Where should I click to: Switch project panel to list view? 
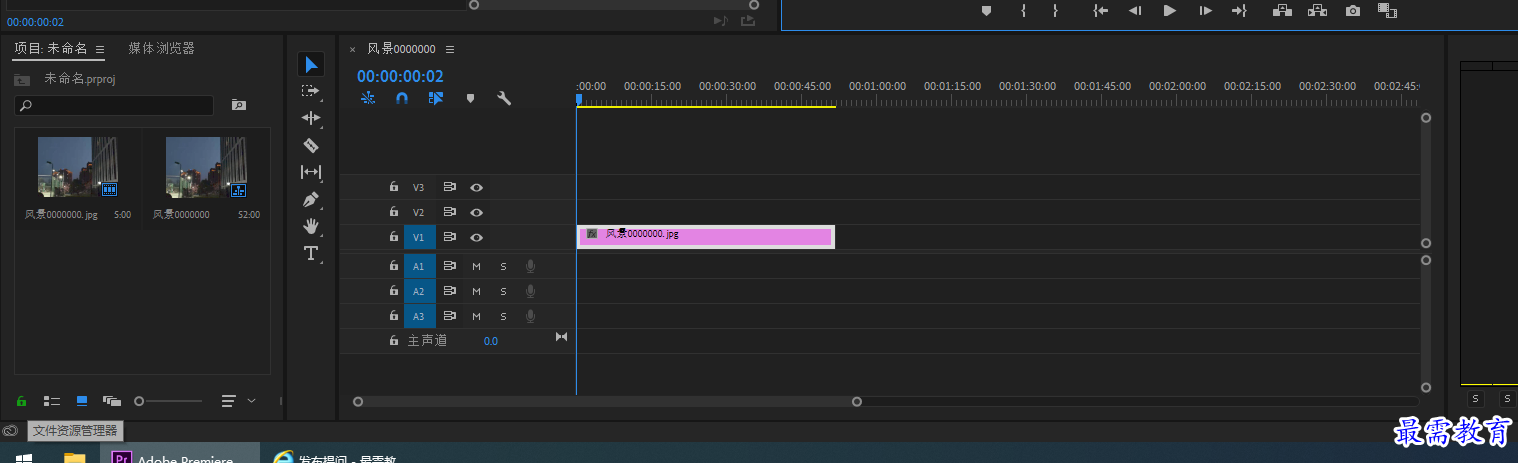pyautogui.click(x=52, y=400)
